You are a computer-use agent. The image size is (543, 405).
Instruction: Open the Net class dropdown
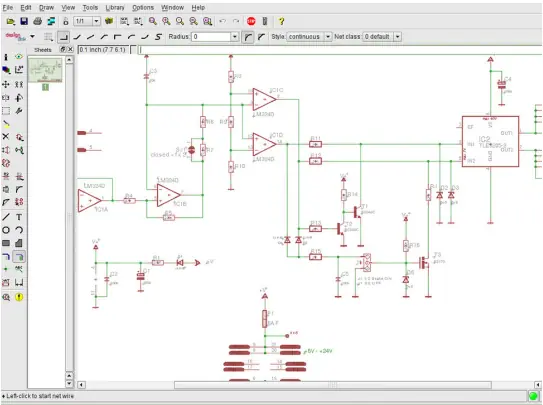coord(398,37)
